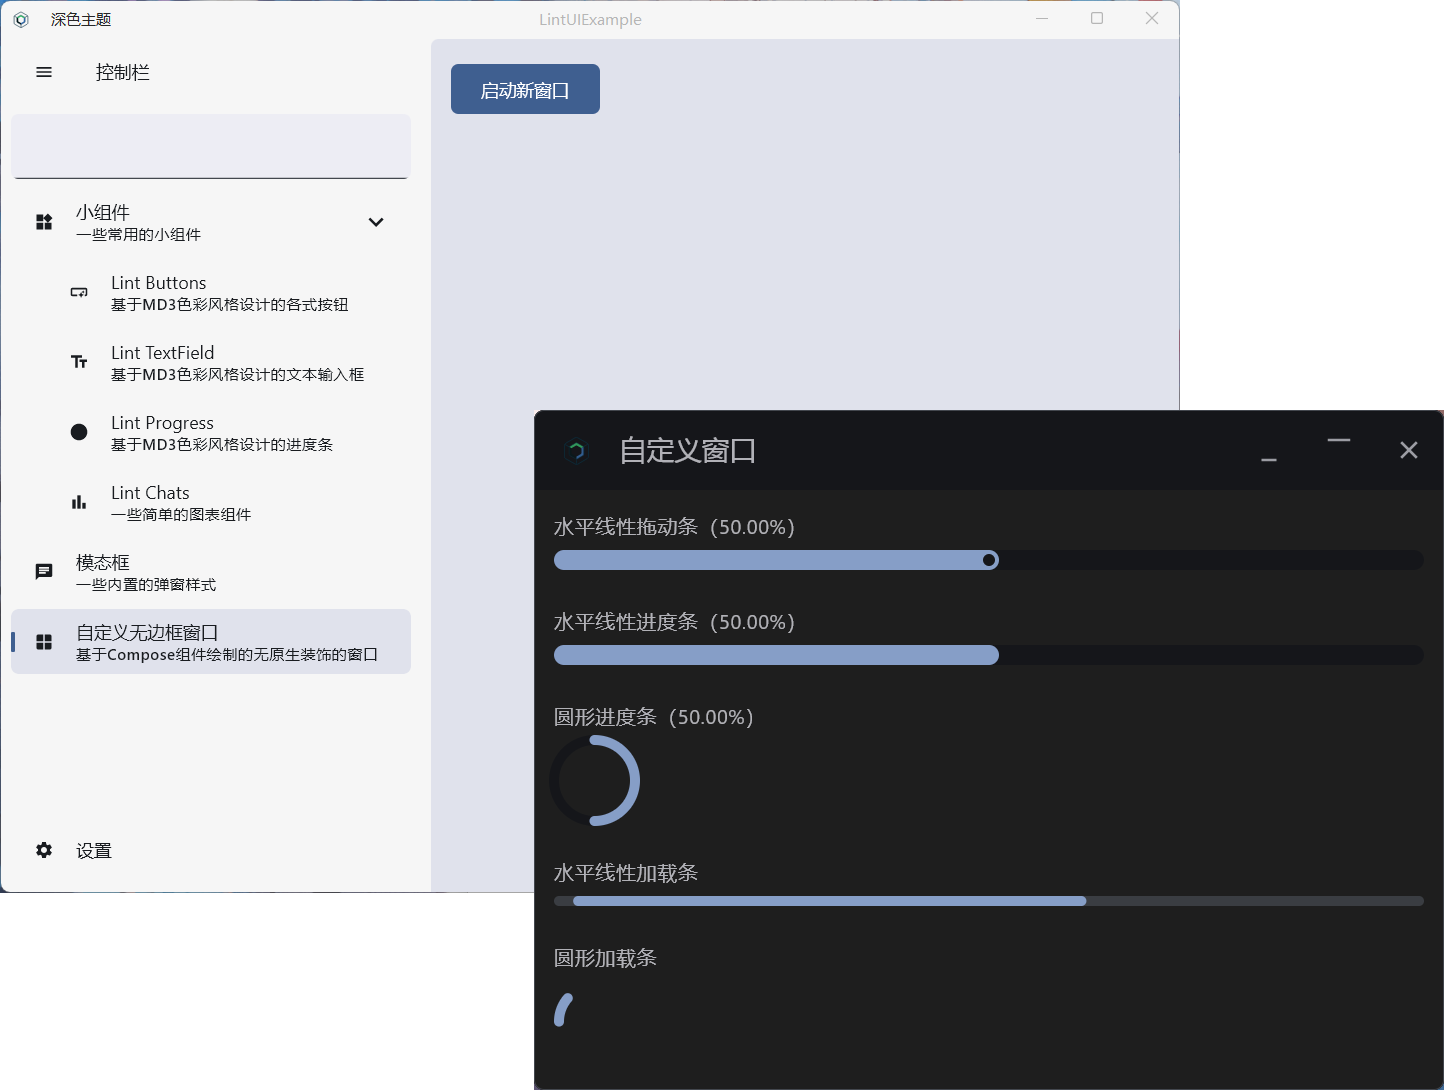Screen dimensions: 1444x1090
Task: Click the logo in 自定义窗口 title bar
Action: click(575, 451)
